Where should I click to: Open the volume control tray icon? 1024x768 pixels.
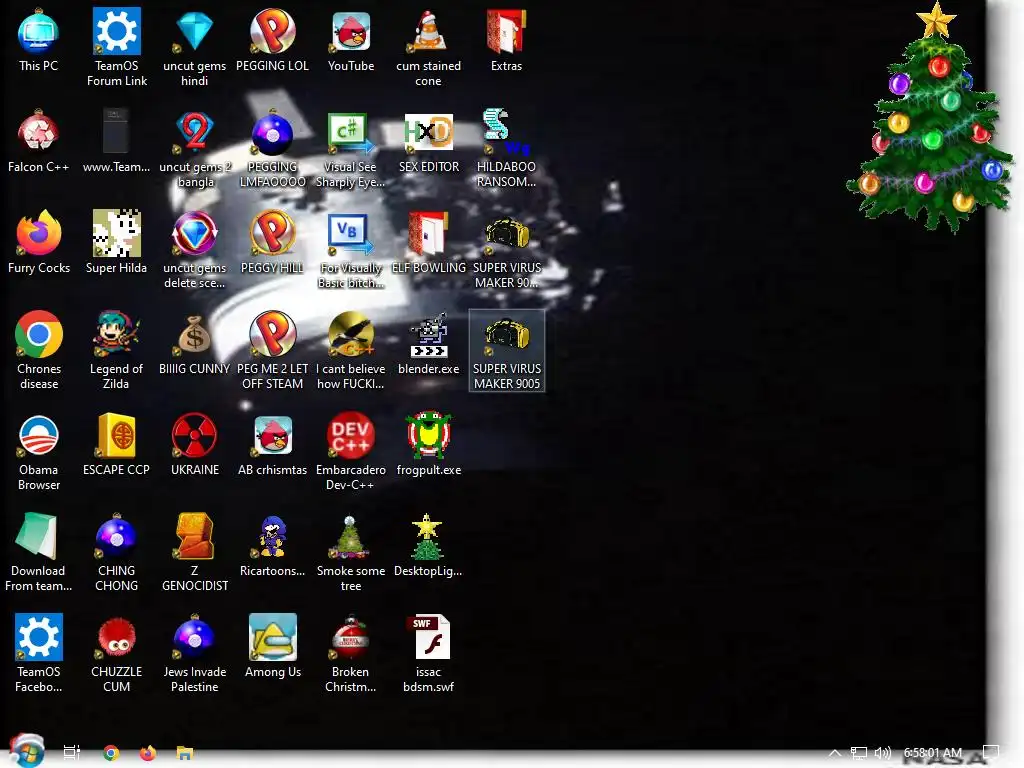883,753
